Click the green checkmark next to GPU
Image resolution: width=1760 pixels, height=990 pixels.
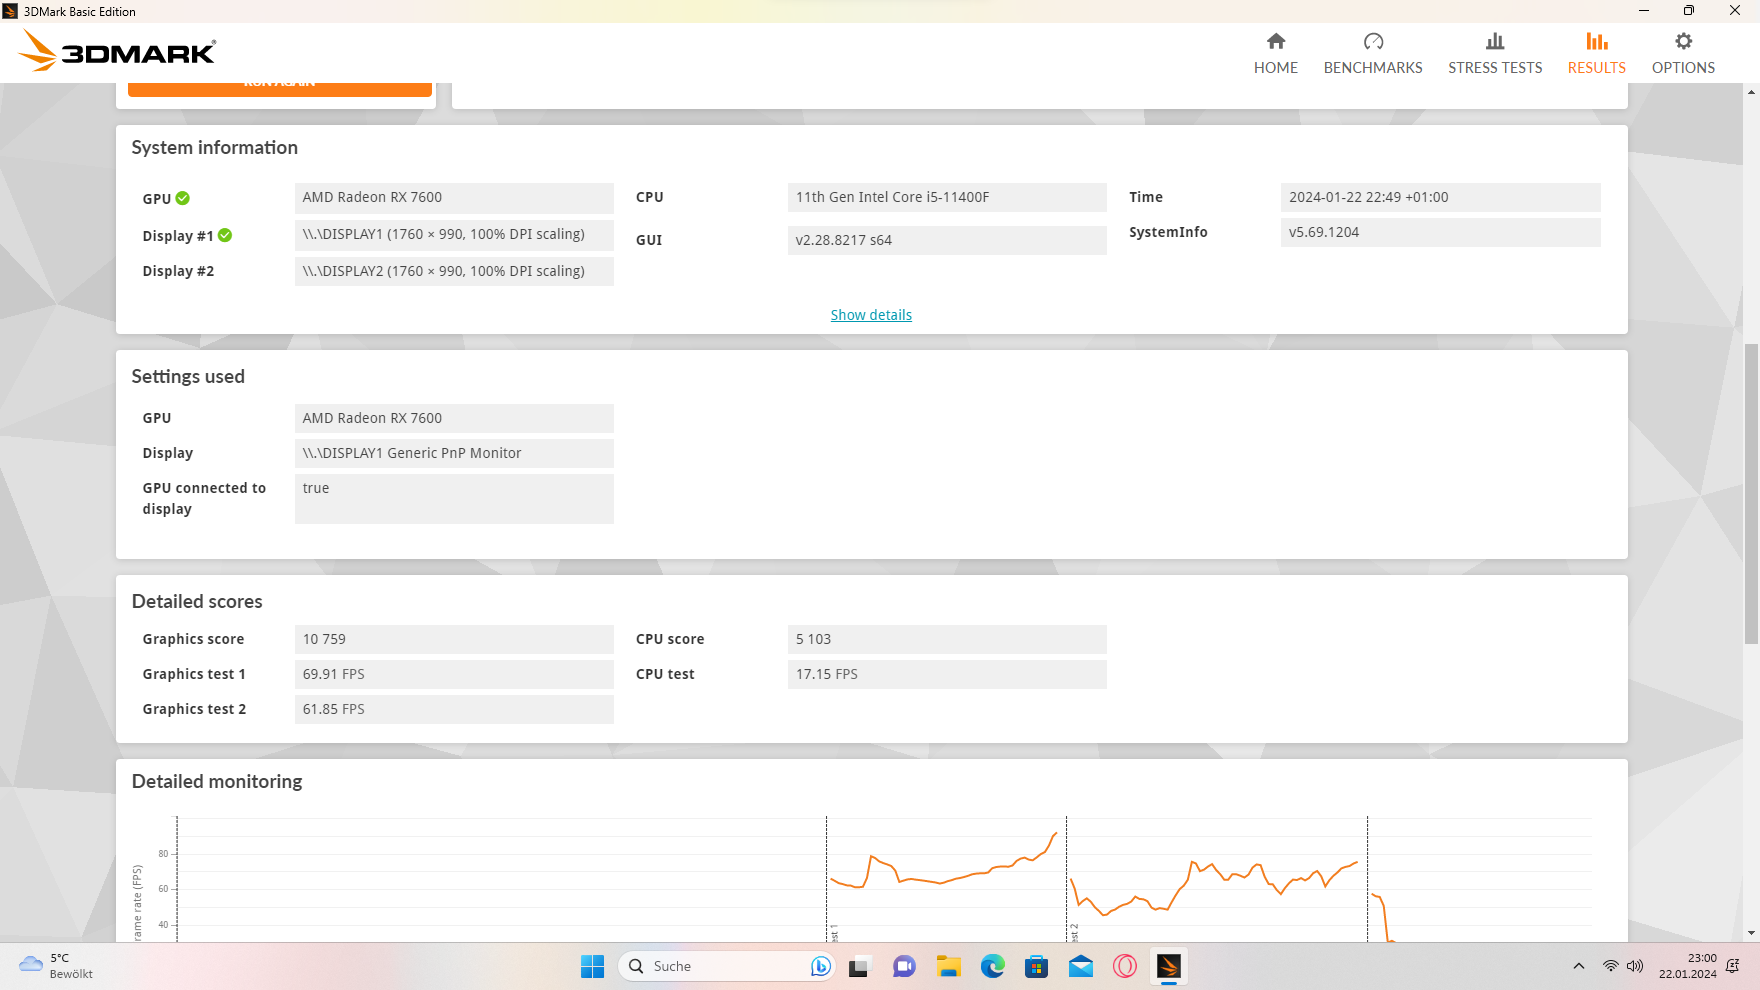click(183, 198)
